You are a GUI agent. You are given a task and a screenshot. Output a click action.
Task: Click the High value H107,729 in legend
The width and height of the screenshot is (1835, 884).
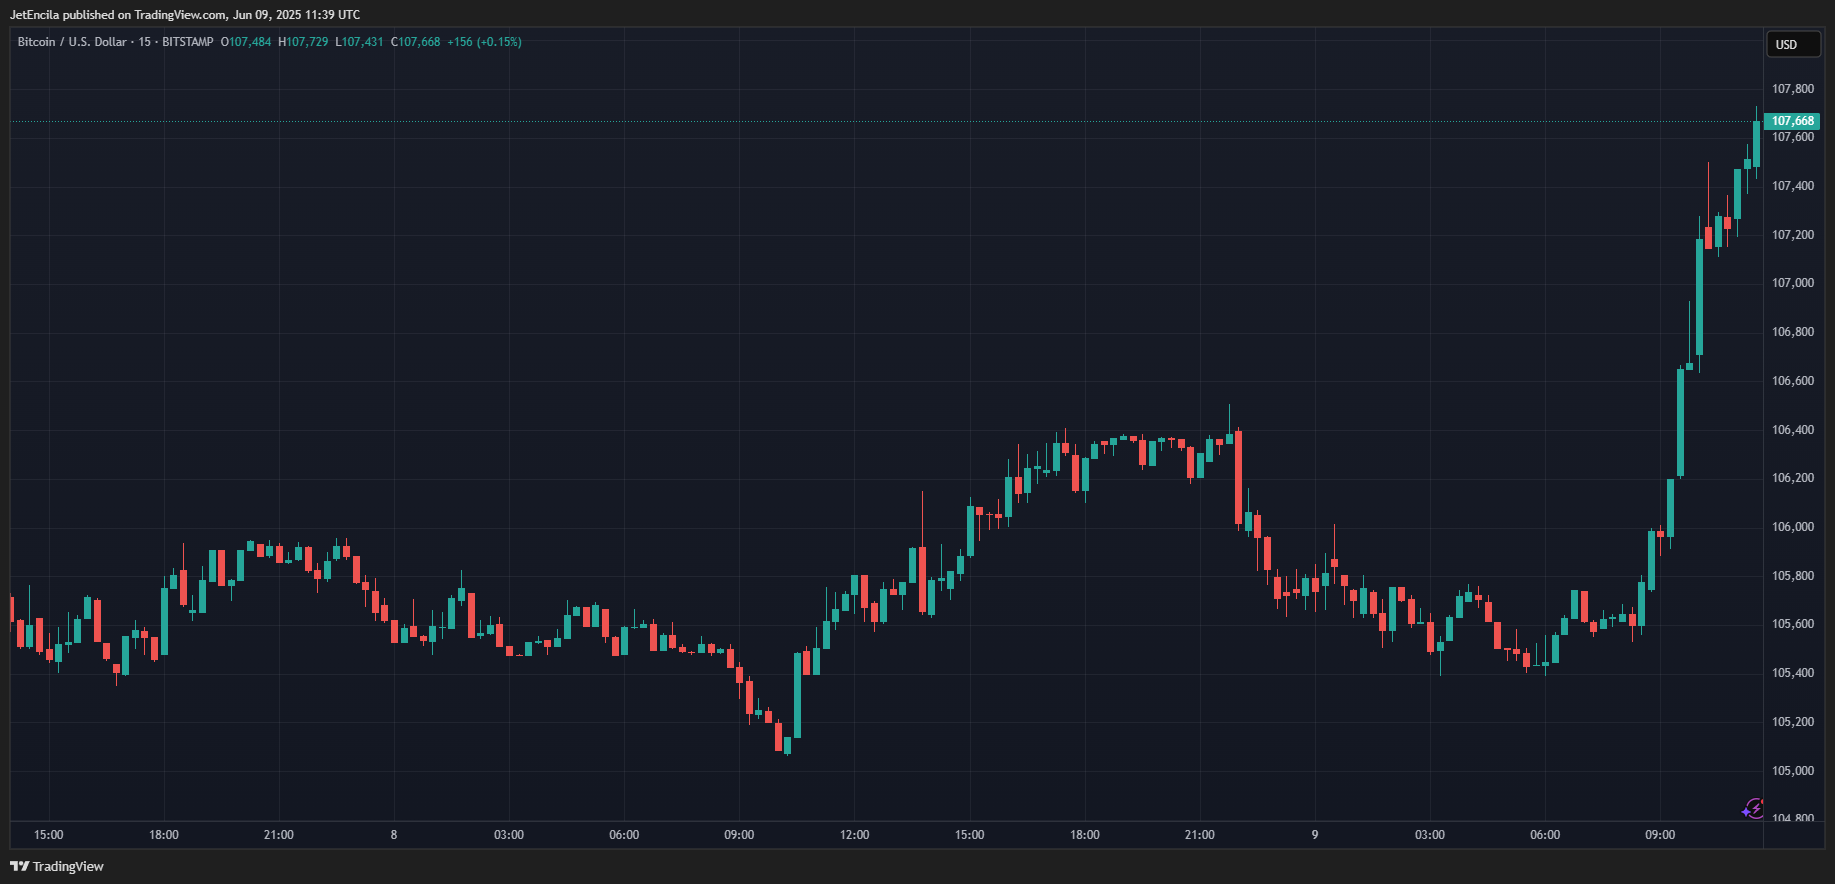coord(303,42)
